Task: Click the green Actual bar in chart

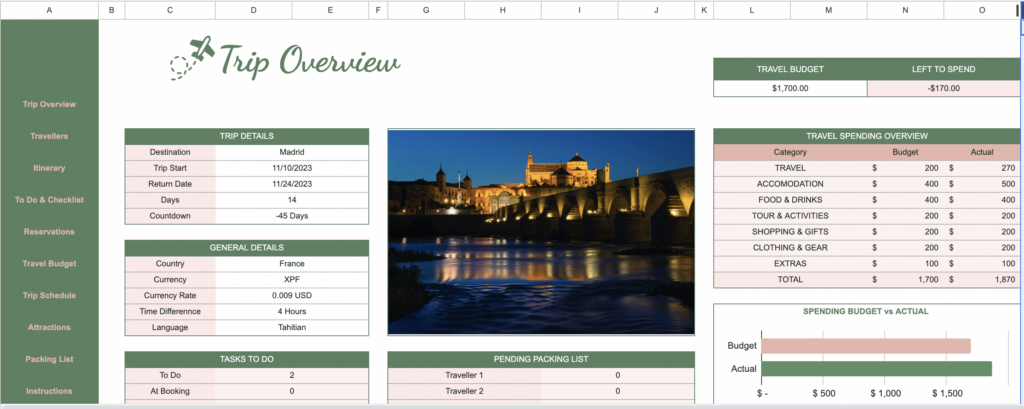Action: [x=876, y=368]
